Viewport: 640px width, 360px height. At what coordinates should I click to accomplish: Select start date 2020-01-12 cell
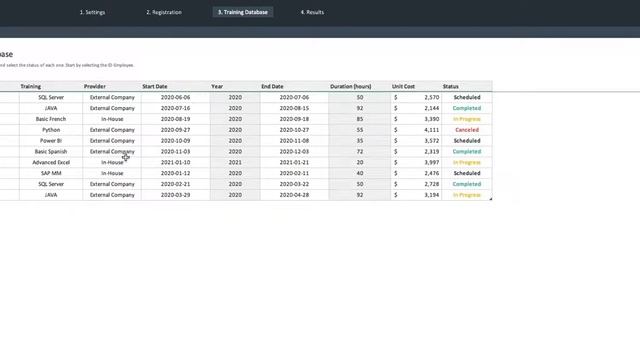point(176,173)
